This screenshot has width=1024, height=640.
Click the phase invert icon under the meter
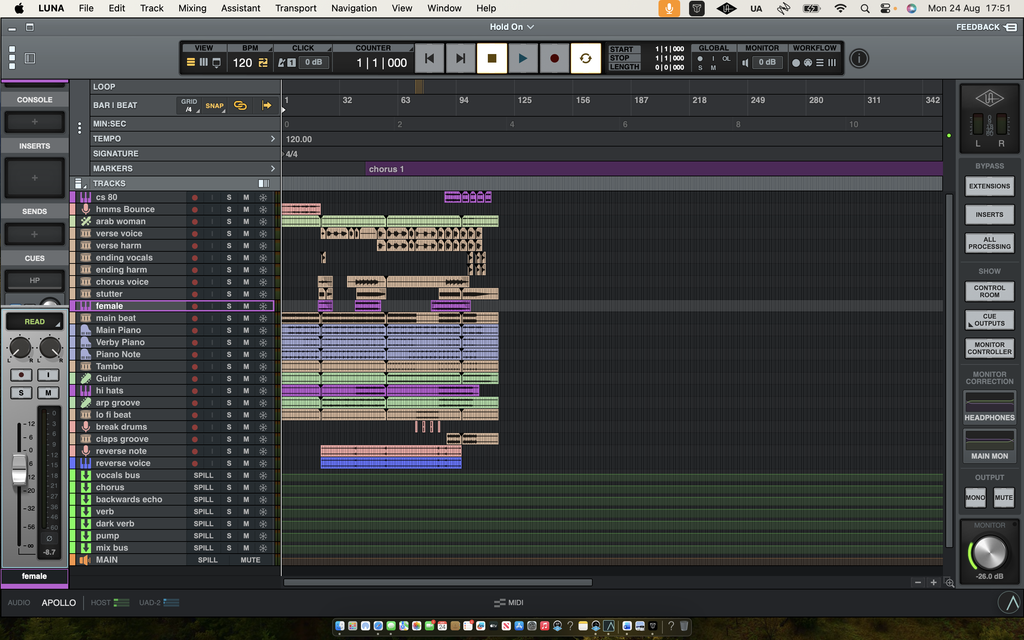click(48, 539)
